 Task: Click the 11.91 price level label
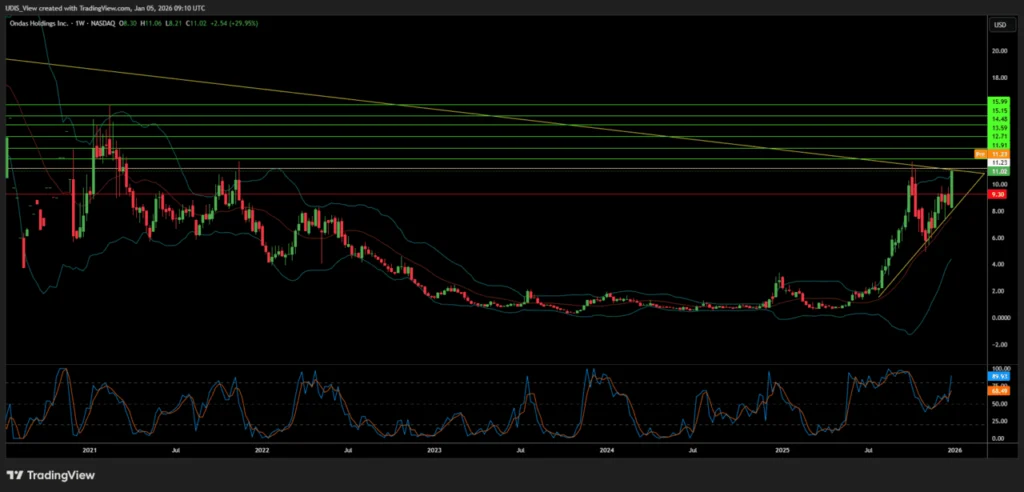point(998,144)
